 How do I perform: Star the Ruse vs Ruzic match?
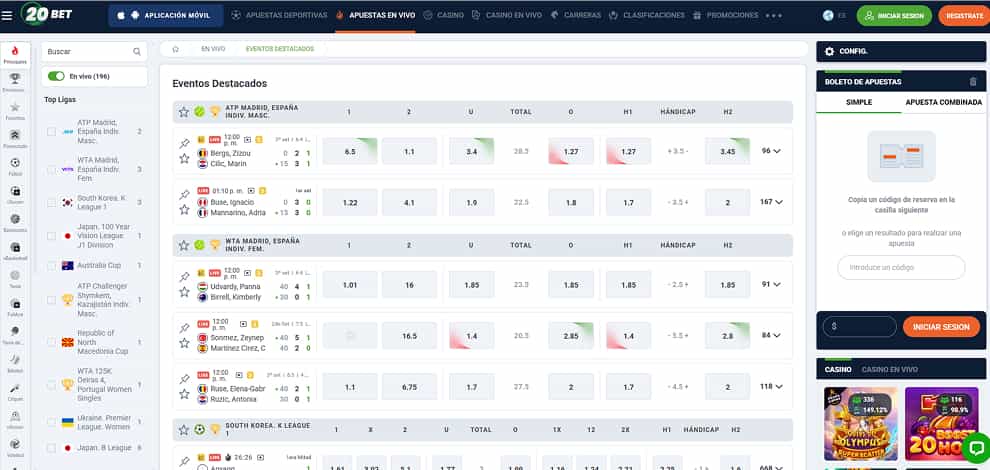tap(184, 394)
